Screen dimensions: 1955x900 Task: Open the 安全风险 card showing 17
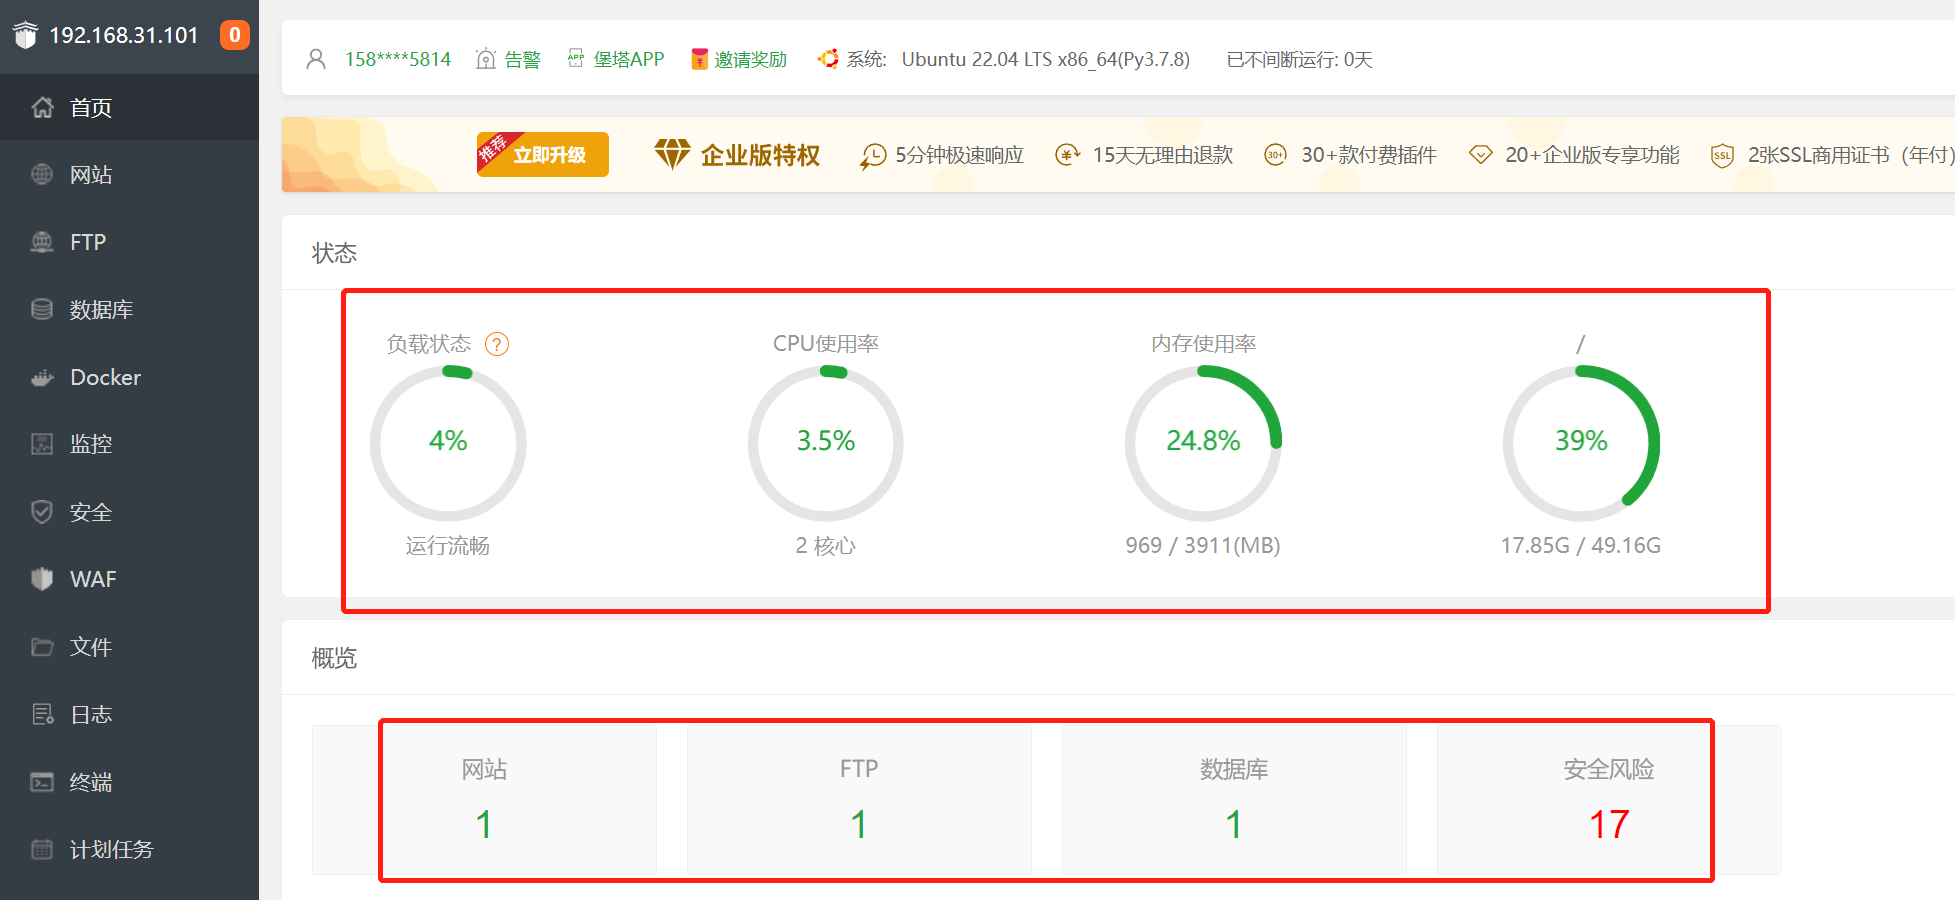pyautogui.click(x=1609, y=800)
